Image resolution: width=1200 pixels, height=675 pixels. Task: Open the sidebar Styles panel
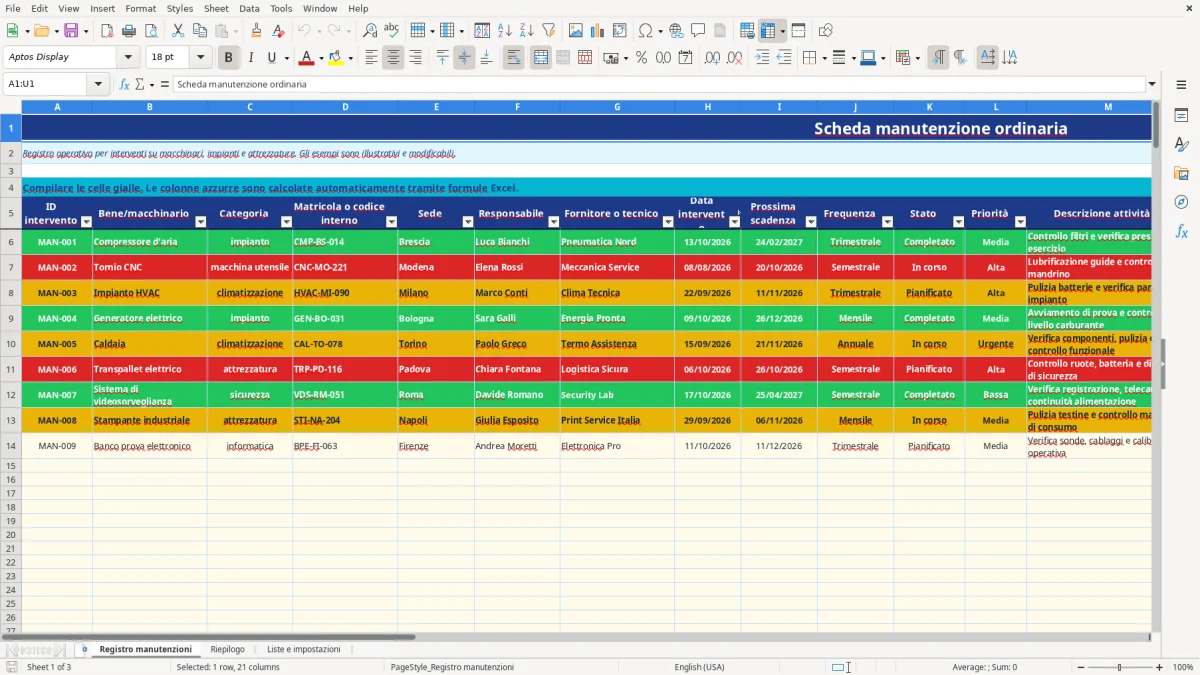tap(1181, 144)
